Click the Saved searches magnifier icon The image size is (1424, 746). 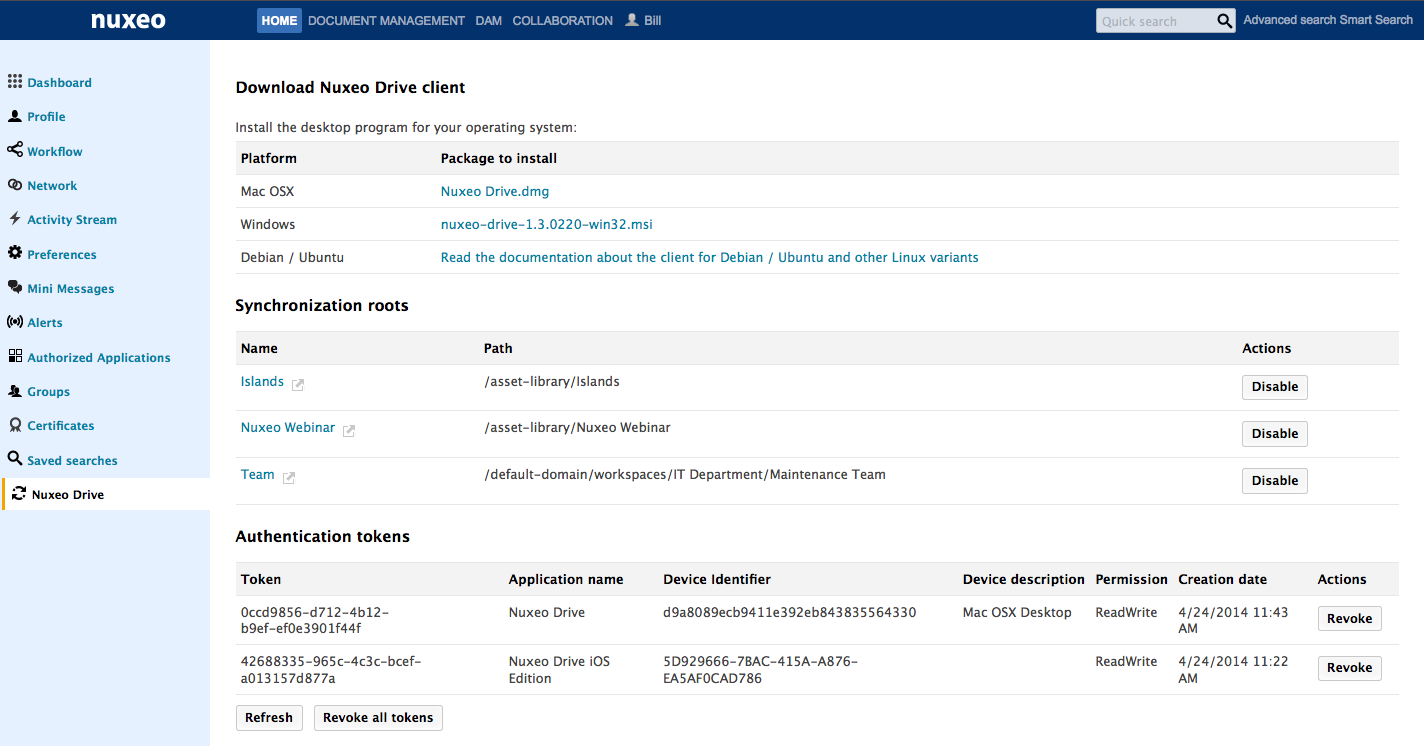pos(15,459)
